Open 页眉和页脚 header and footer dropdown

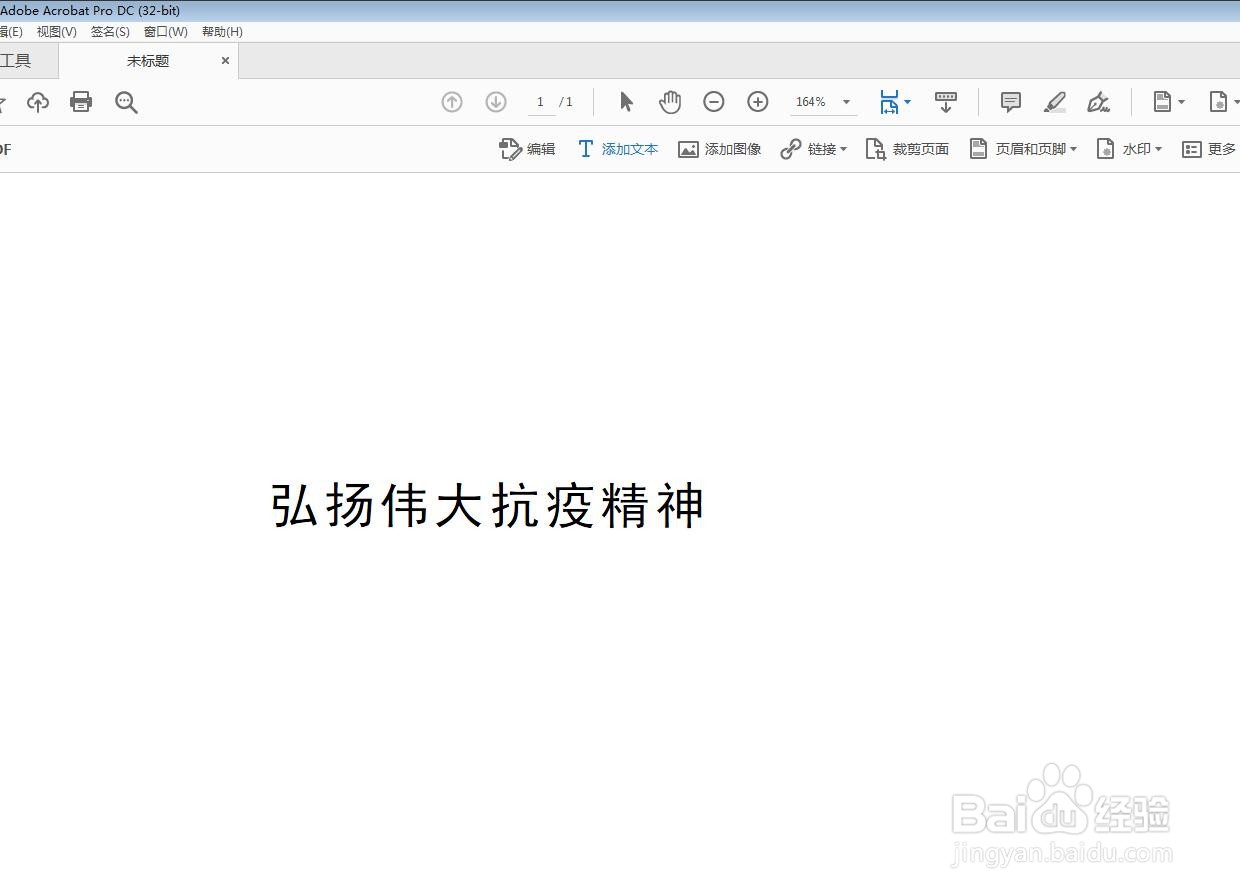(x=1023, y=149)
